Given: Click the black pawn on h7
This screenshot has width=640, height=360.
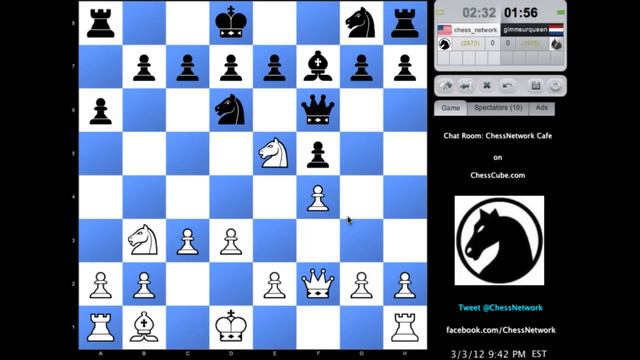Looking at the screenshot, I should click(x=405, y=67).
